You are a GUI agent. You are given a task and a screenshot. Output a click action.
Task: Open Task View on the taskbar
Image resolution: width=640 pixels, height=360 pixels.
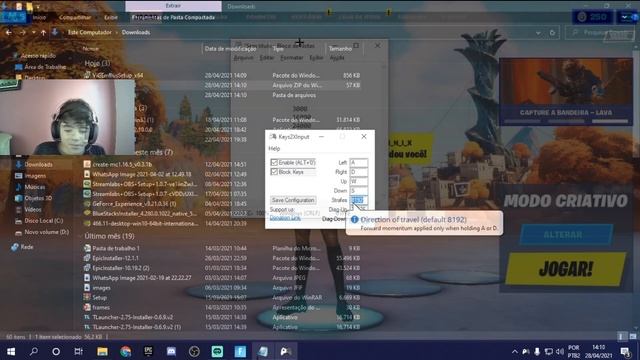pos(78,351)
